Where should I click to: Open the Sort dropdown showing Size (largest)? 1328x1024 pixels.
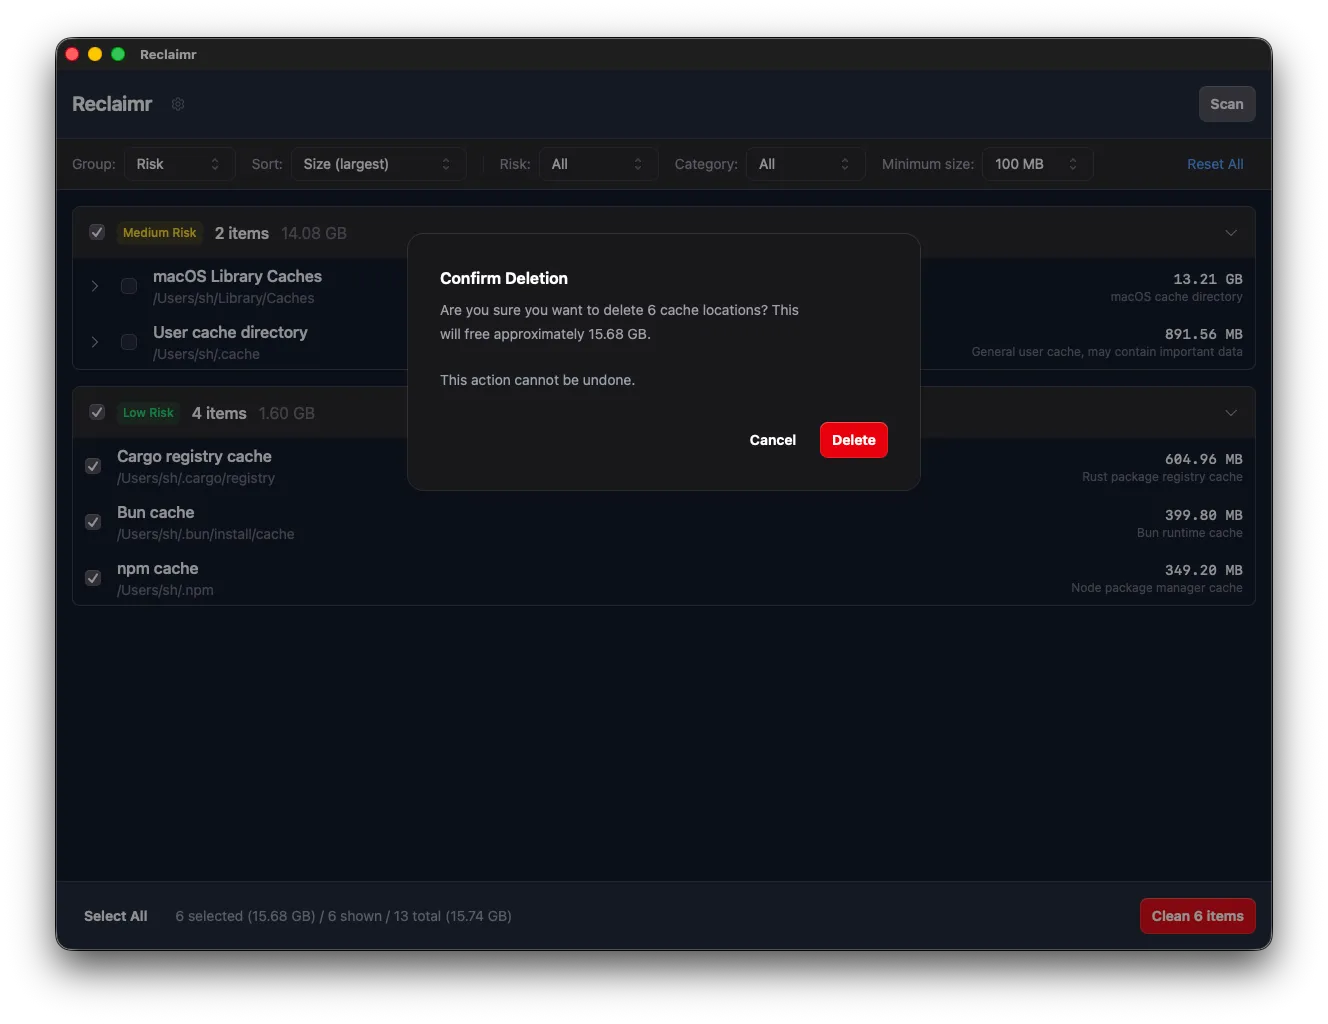click(x=378, y=163)
